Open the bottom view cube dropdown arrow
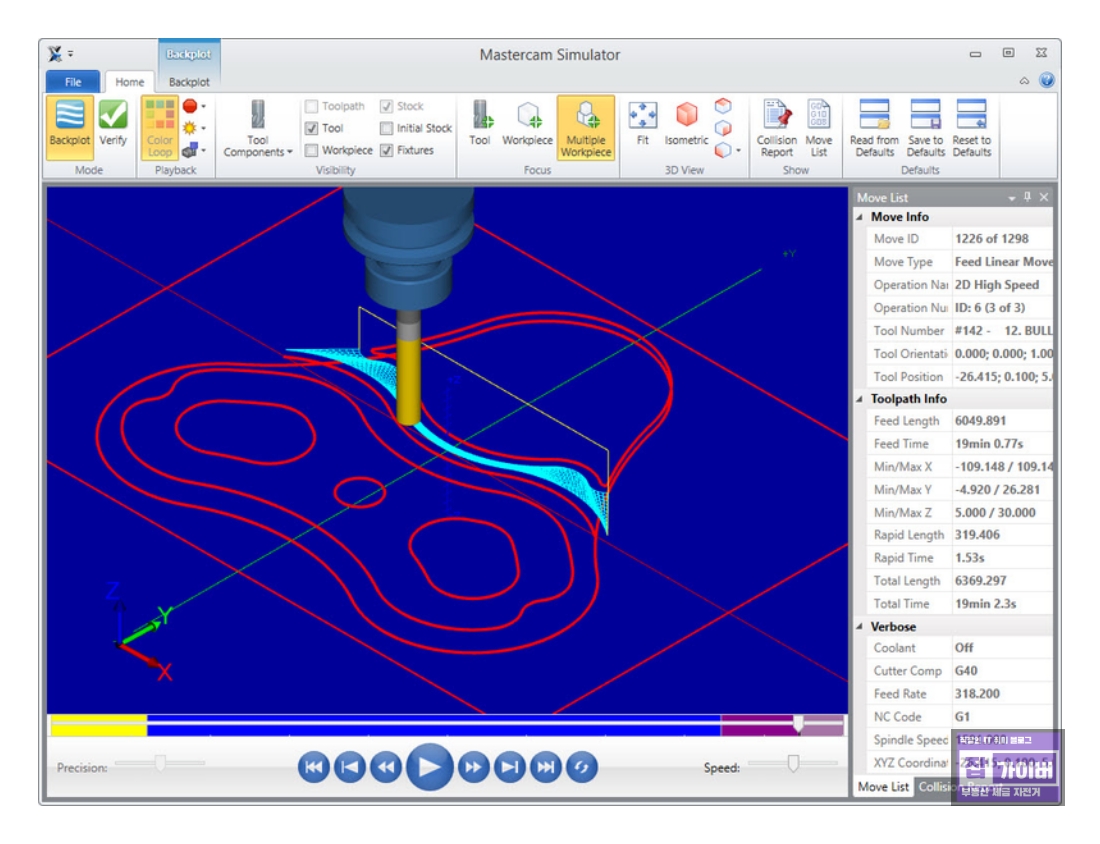The height and width of the screenshot is (844, 1100). 738,150
